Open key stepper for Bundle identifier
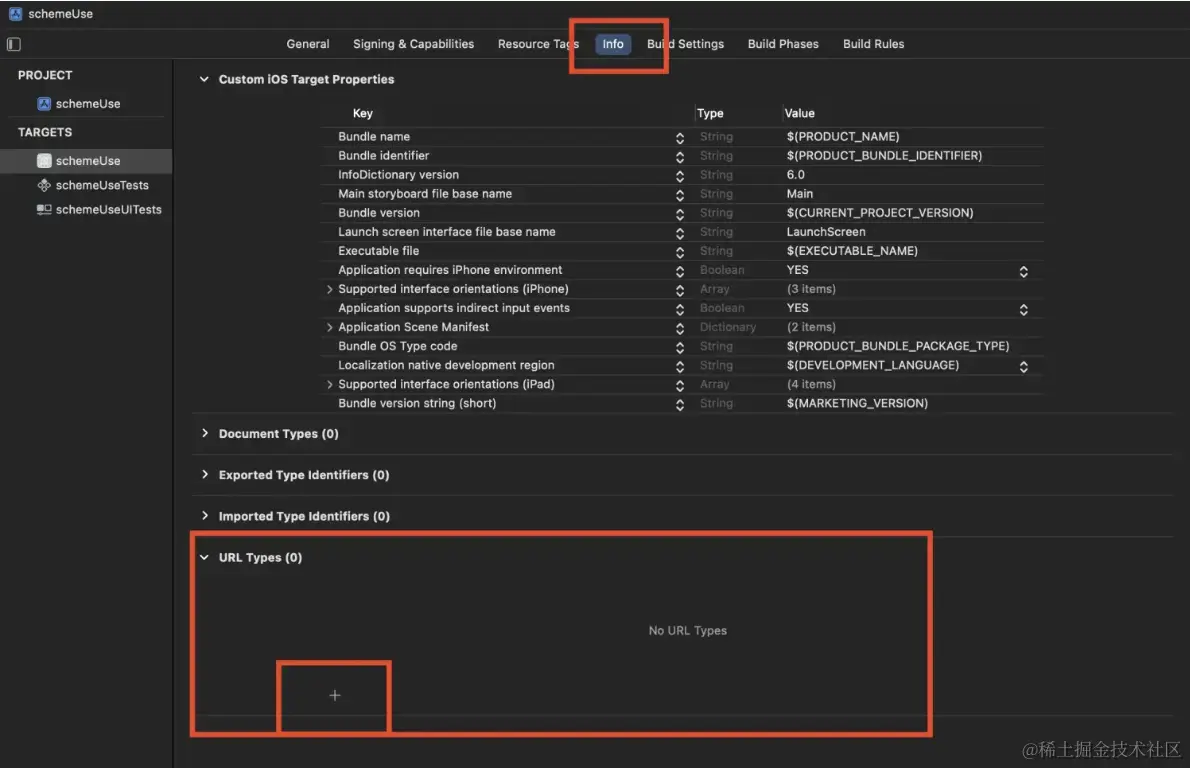This screenshot has height=768, width=1190. coord(680,156)
